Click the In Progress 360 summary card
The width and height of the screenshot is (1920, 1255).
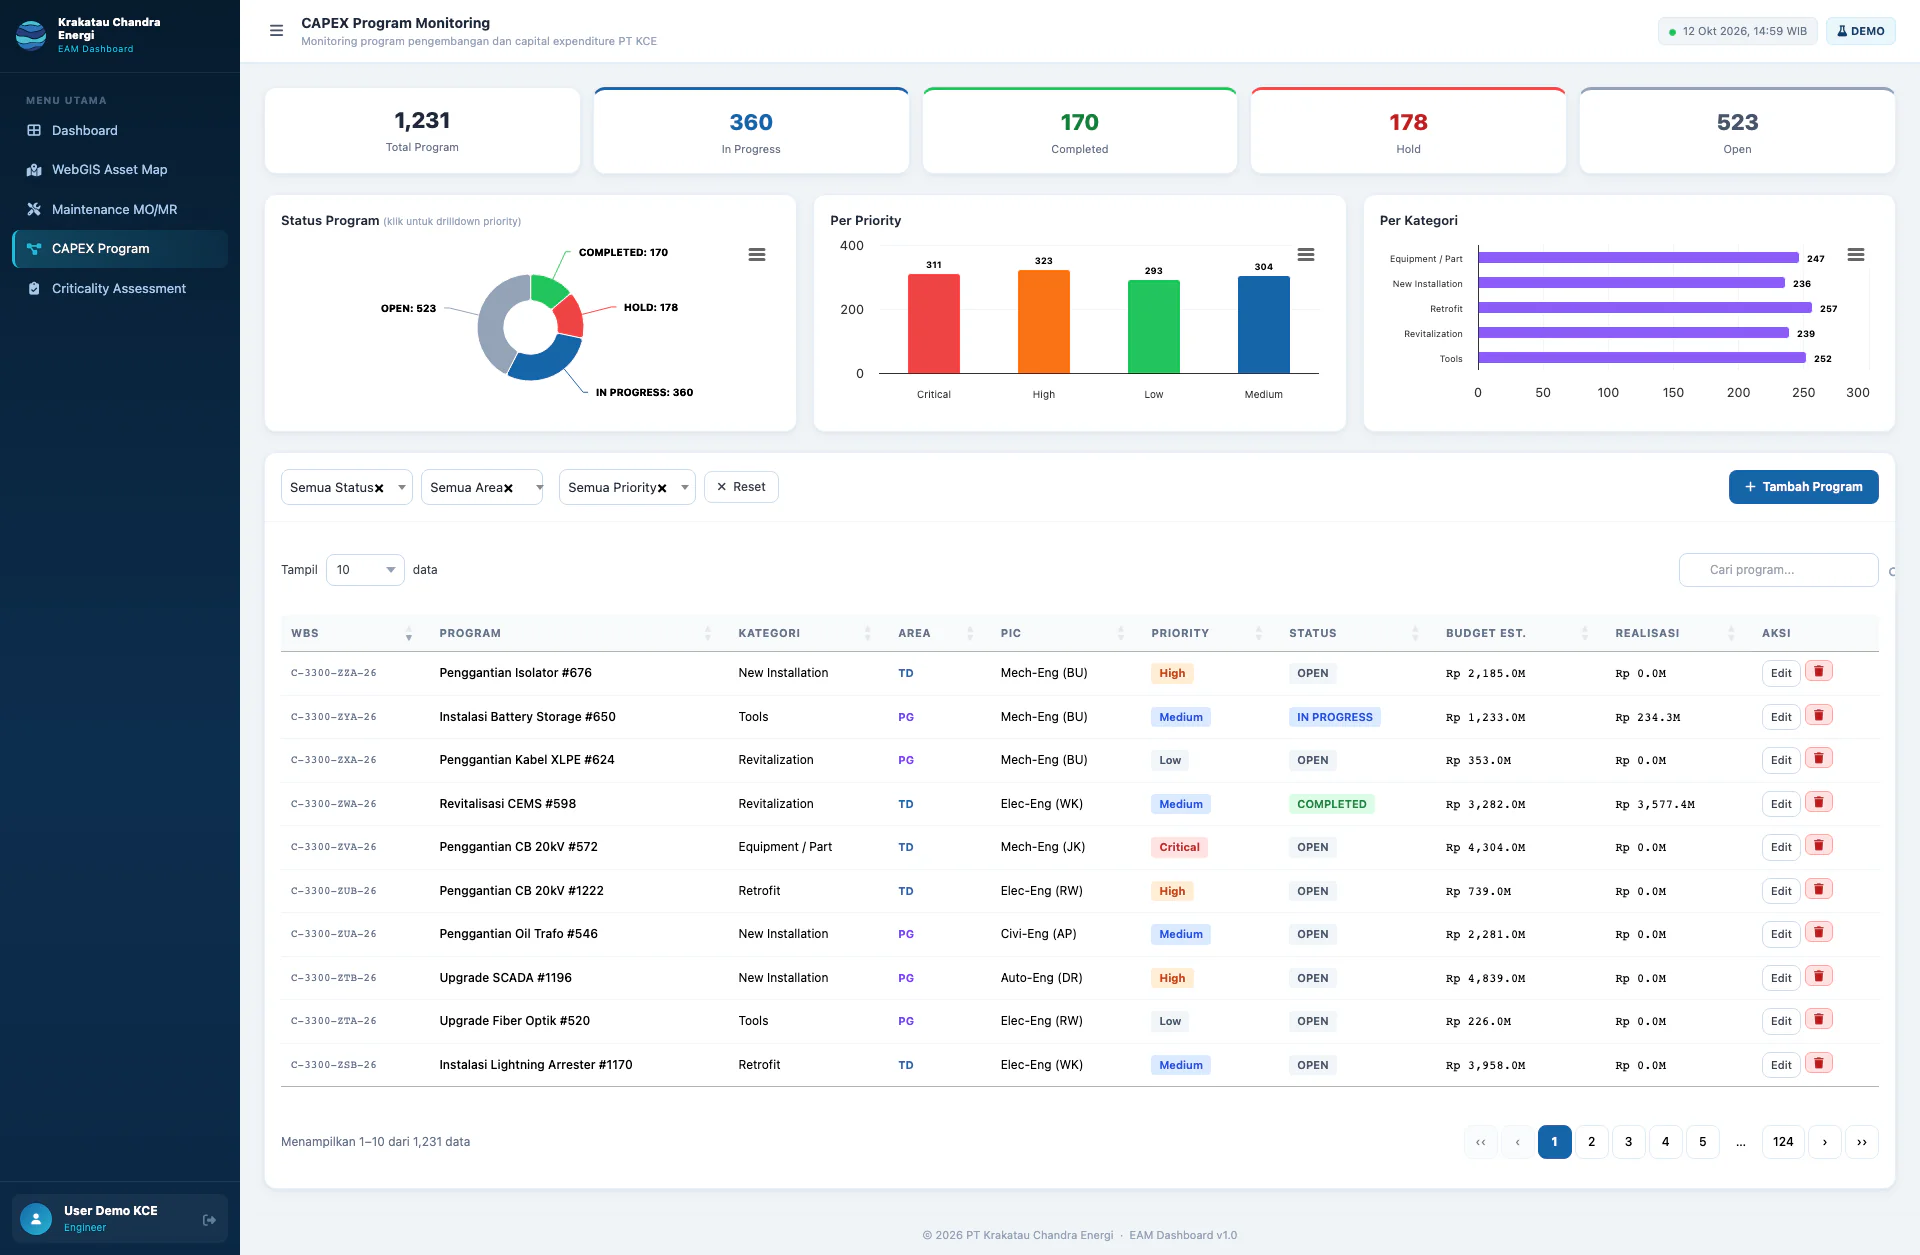coord(751,131)
